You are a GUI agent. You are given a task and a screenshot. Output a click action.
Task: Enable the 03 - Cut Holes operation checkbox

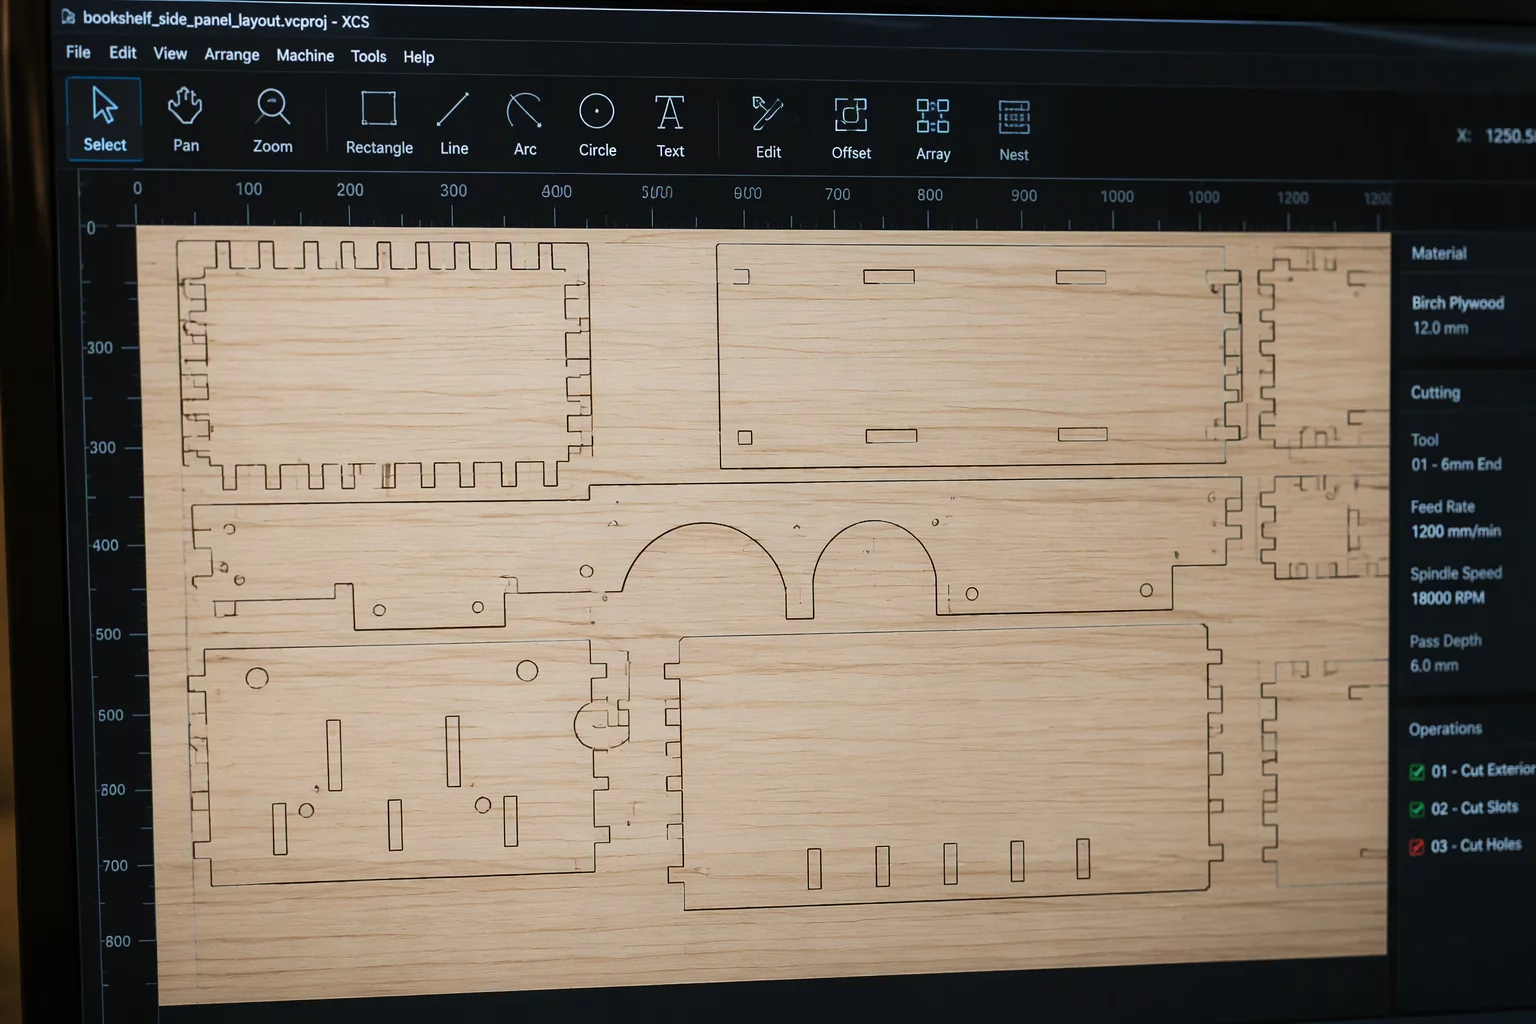point(1417,847)
